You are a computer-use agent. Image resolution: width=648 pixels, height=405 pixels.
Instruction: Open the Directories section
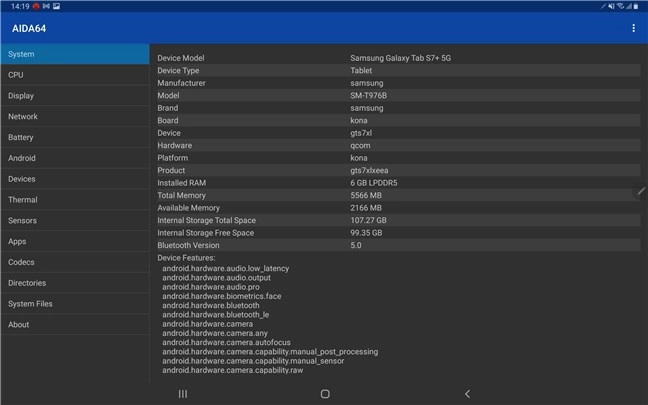[75, 283]
